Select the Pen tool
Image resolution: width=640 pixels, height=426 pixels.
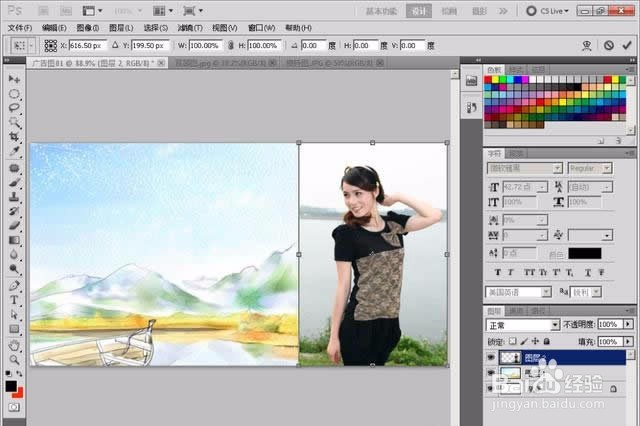14,286
